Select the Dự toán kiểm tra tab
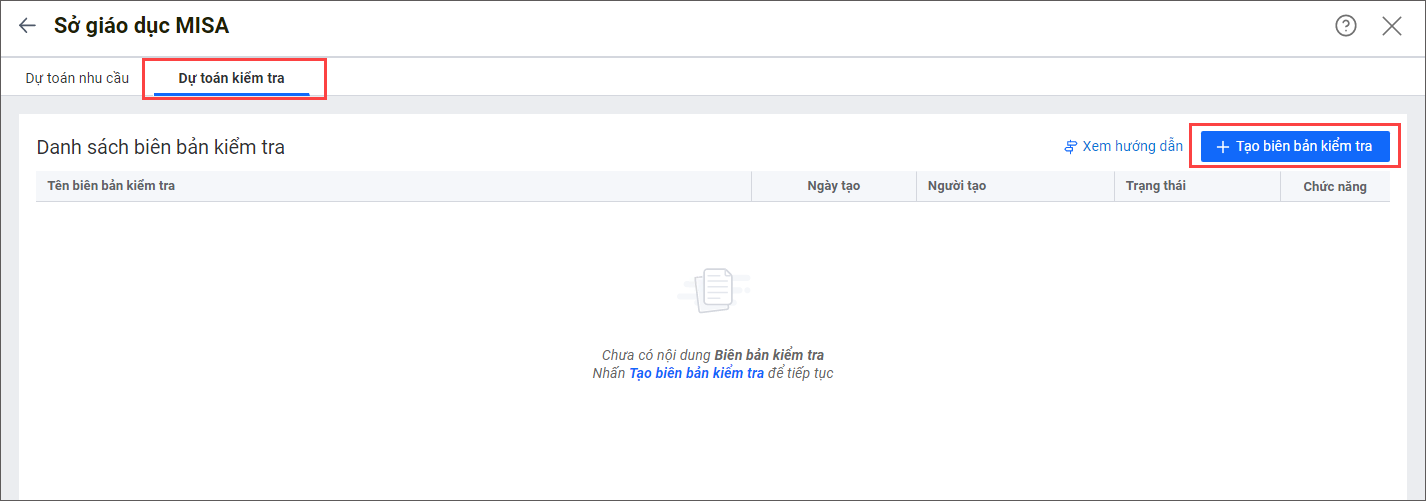The image size is (1426, 501). (231, 78)
